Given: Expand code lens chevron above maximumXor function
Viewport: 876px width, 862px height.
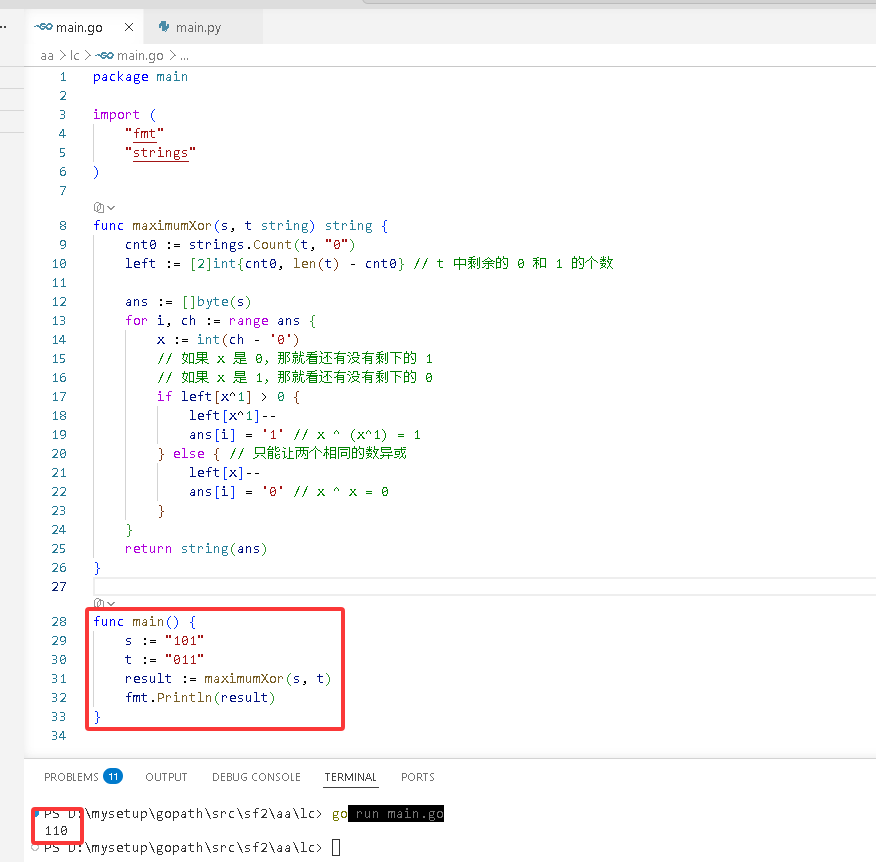Looking at the screenshot, I should [x=111, y=207].
